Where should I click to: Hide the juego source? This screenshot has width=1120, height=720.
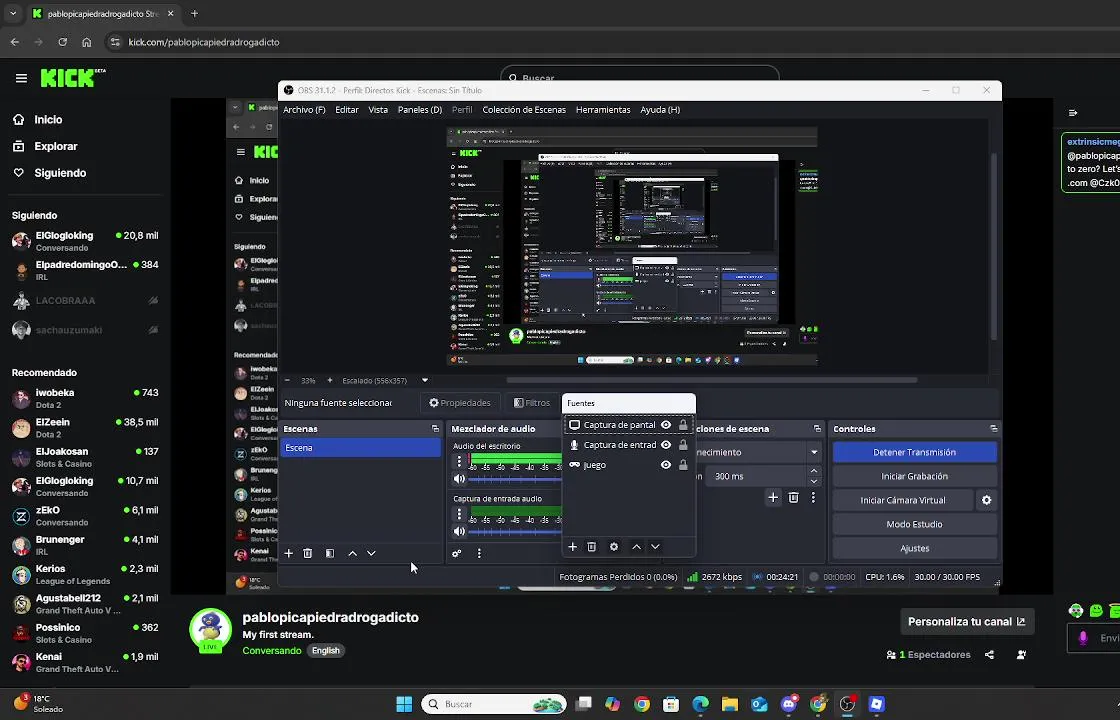[666, 465]
